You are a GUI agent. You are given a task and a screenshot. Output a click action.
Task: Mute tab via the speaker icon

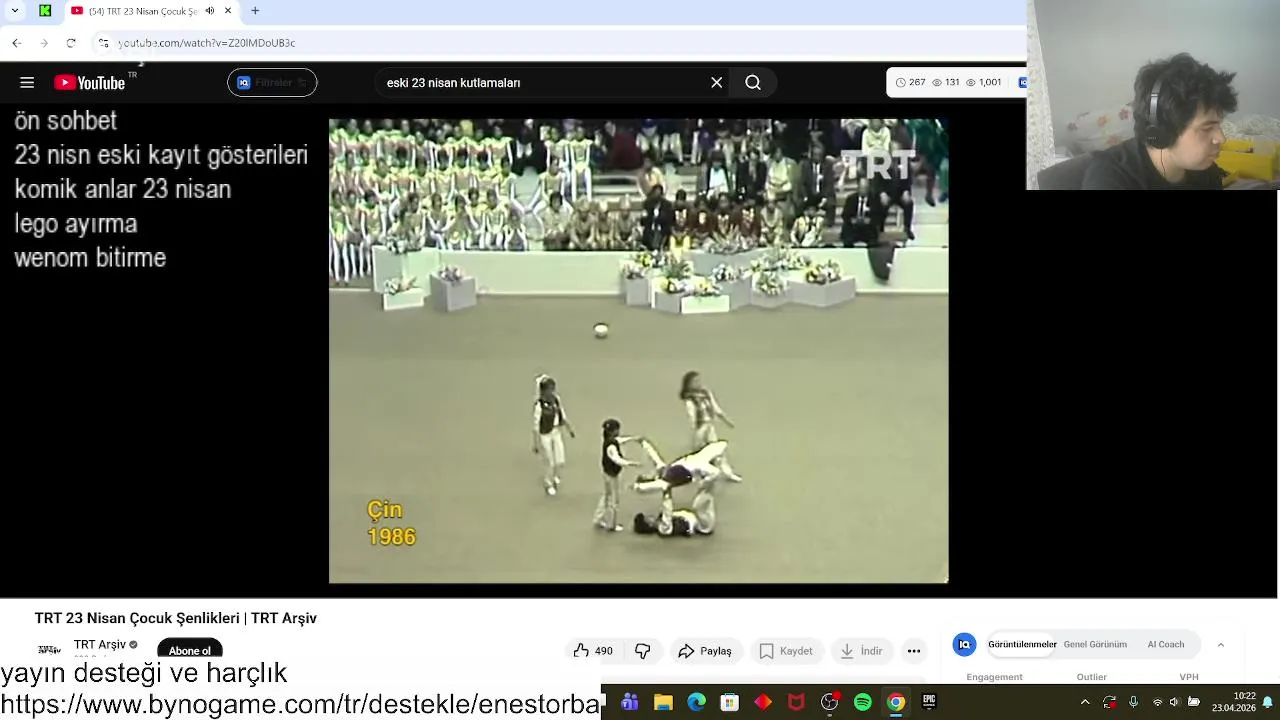[210, 11]
